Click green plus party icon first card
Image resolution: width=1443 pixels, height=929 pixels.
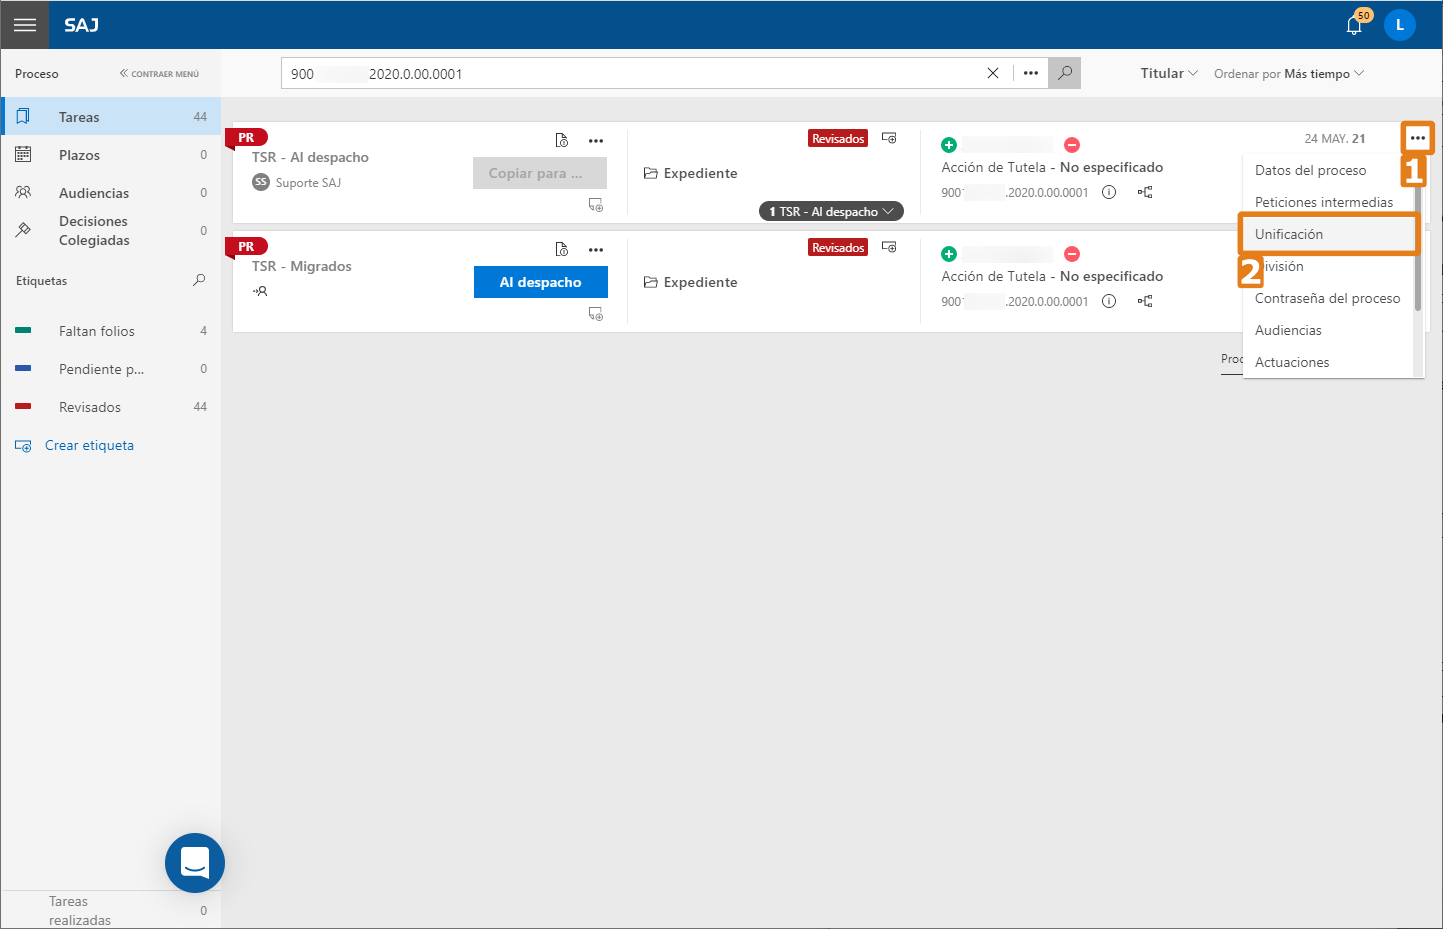click(949, 145)
